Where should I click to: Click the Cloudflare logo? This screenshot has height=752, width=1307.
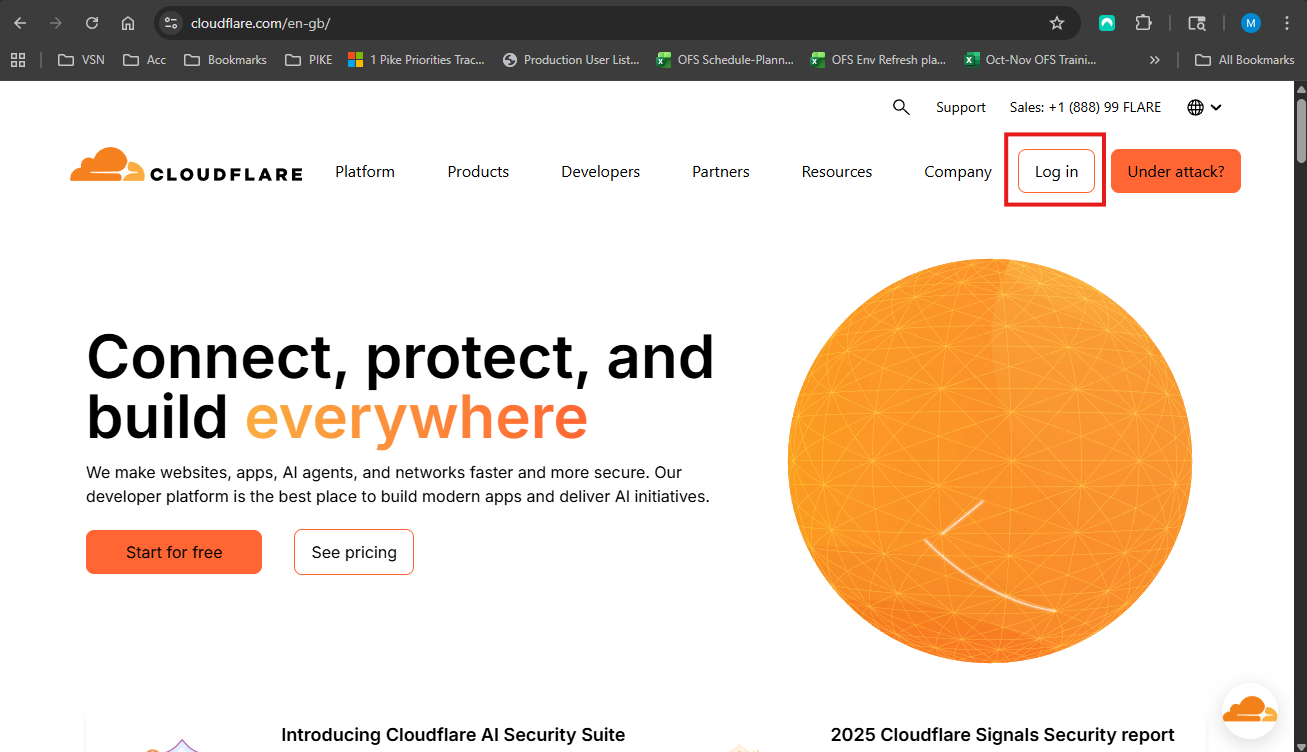186,167
